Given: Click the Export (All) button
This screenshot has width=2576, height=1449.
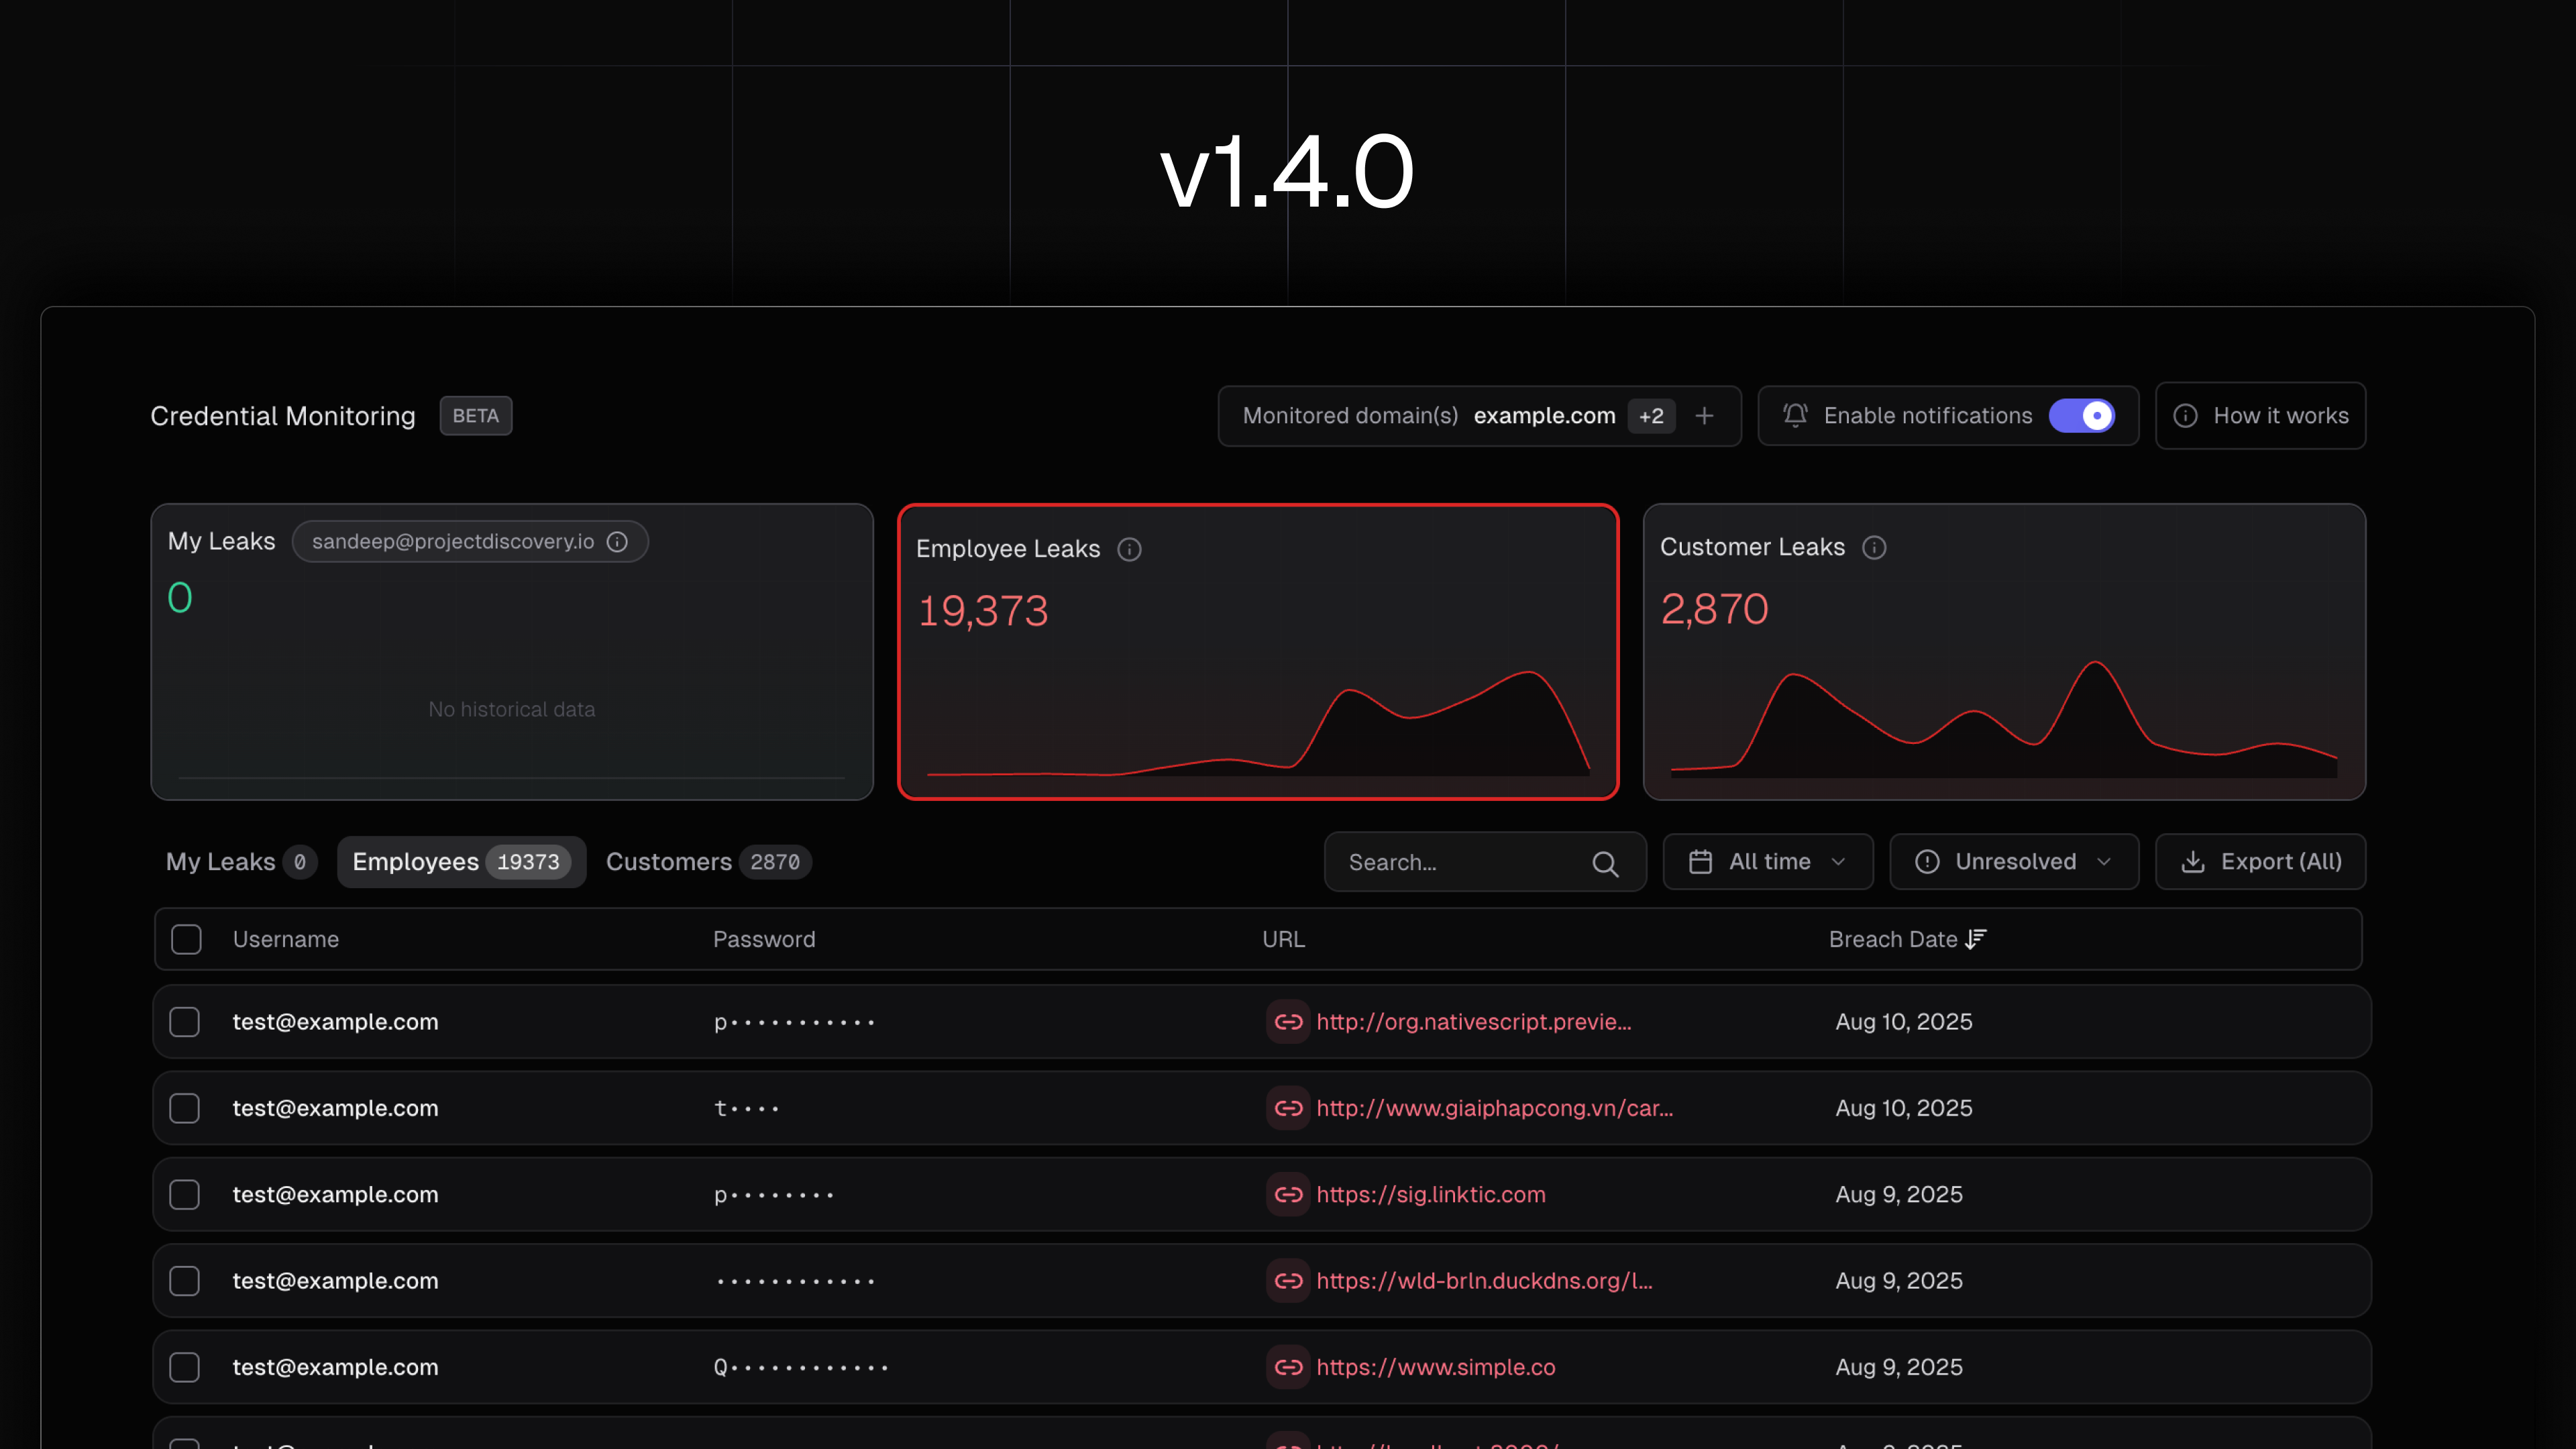Looking at the screenshot, I should pyautogui.click(x=2260, y=862).
